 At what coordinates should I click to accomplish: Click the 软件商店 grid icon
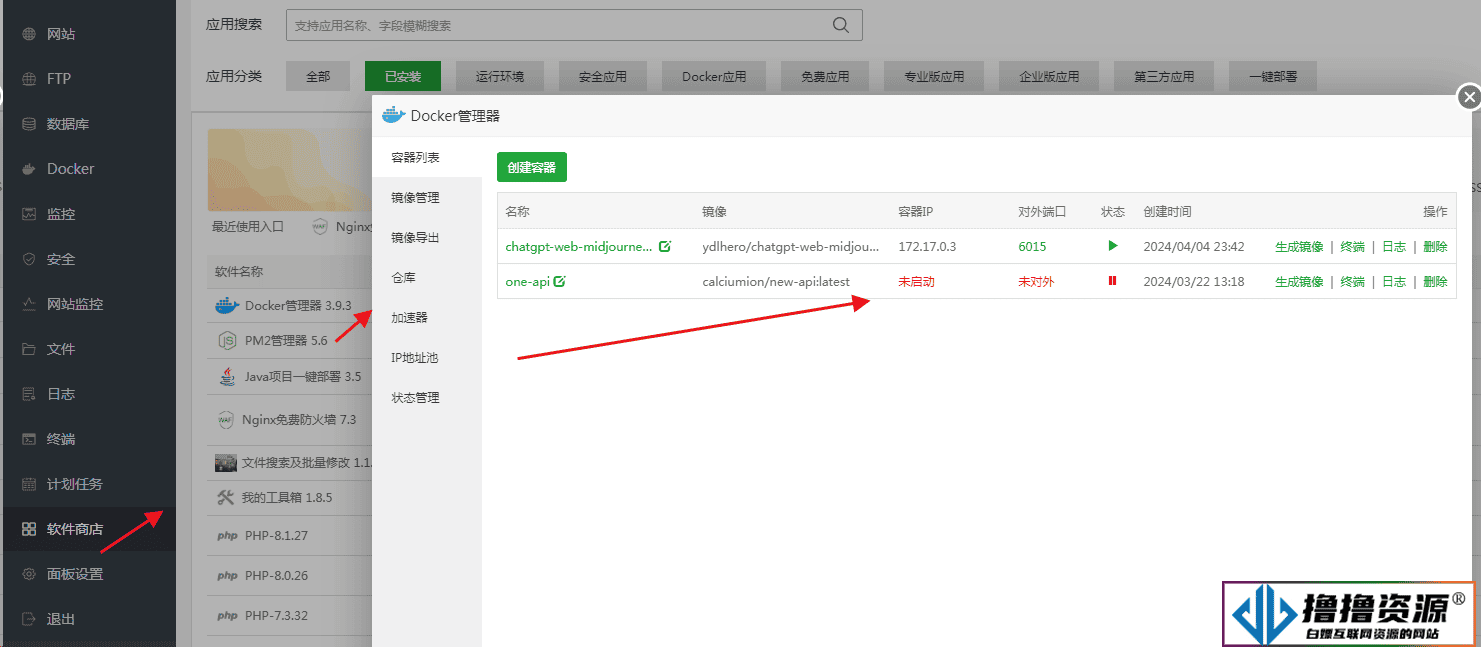[29, 529]
